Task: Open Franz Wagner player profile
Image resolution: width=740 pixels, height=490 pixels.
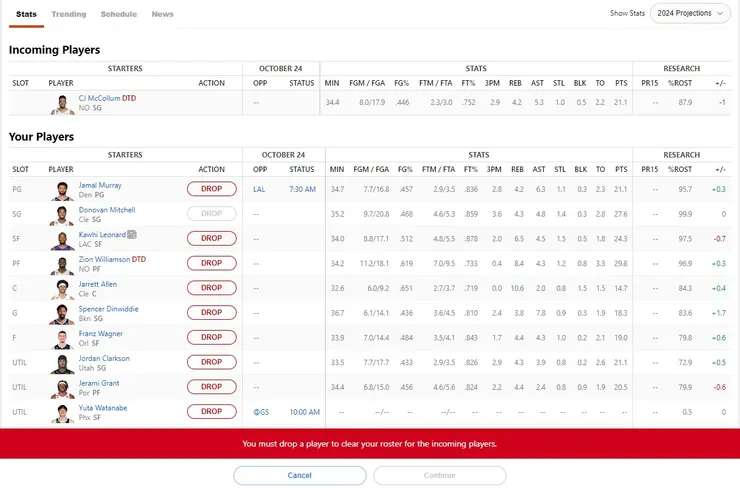Action: (101, 334)
